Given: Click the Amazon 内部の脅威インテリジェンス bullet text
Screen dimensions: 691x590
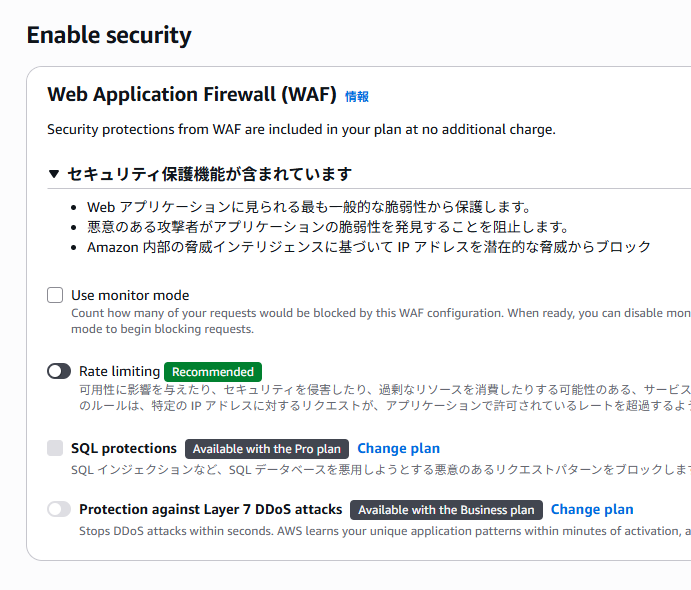Looking at the screenshot, I should tap(368, 246).
